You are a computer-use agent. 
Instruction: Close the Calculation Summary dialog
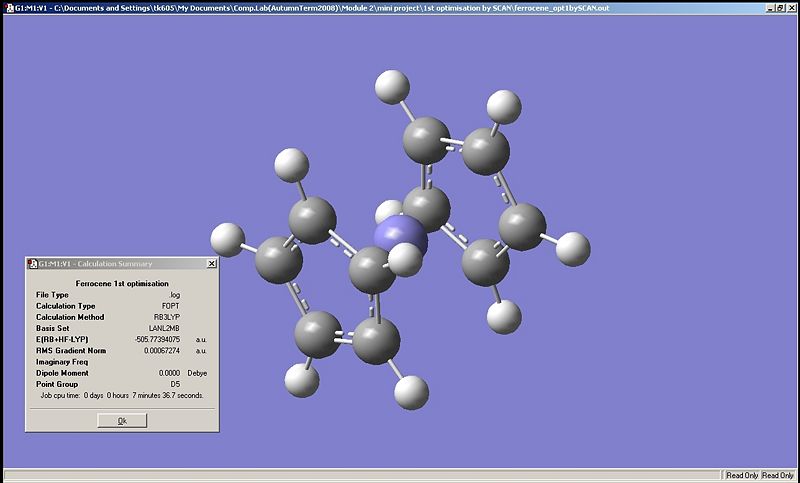pos(211,264)
